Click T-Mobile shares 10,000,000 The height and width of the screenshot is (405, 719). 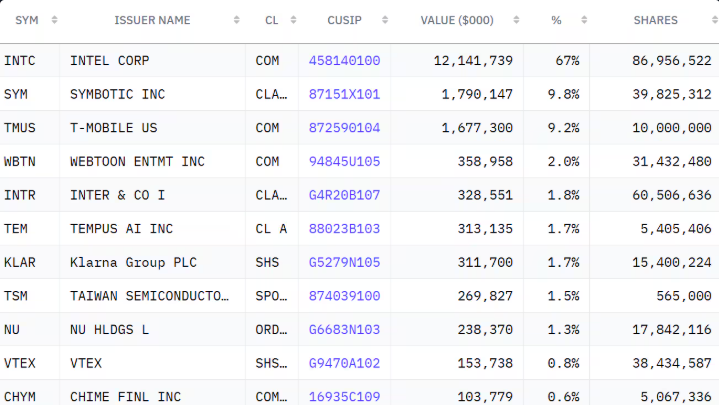(672, 128)
